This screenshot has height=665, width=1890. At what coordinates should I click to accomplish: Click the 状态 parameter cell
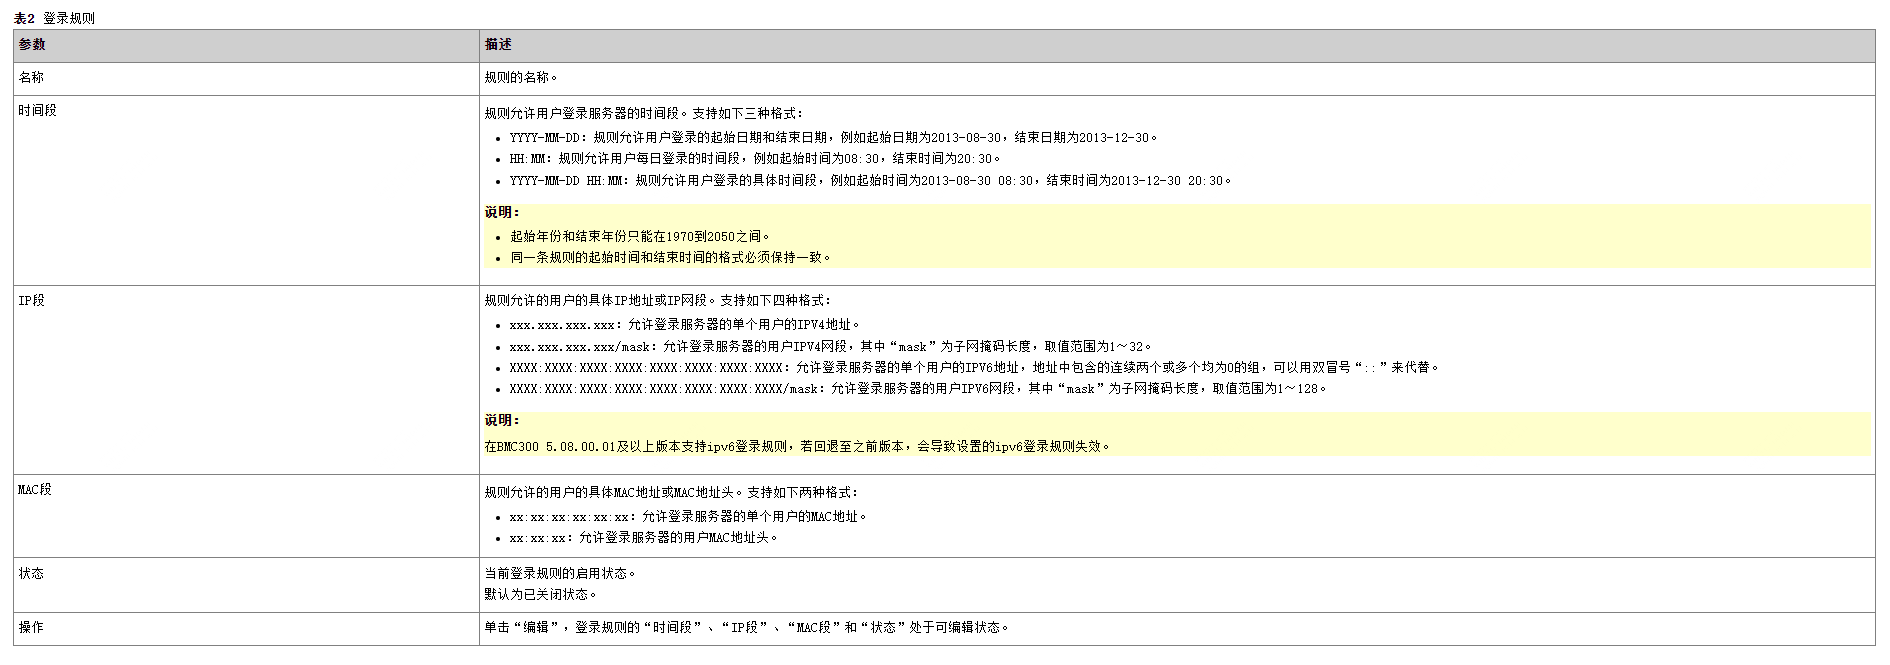pos(31,574)
